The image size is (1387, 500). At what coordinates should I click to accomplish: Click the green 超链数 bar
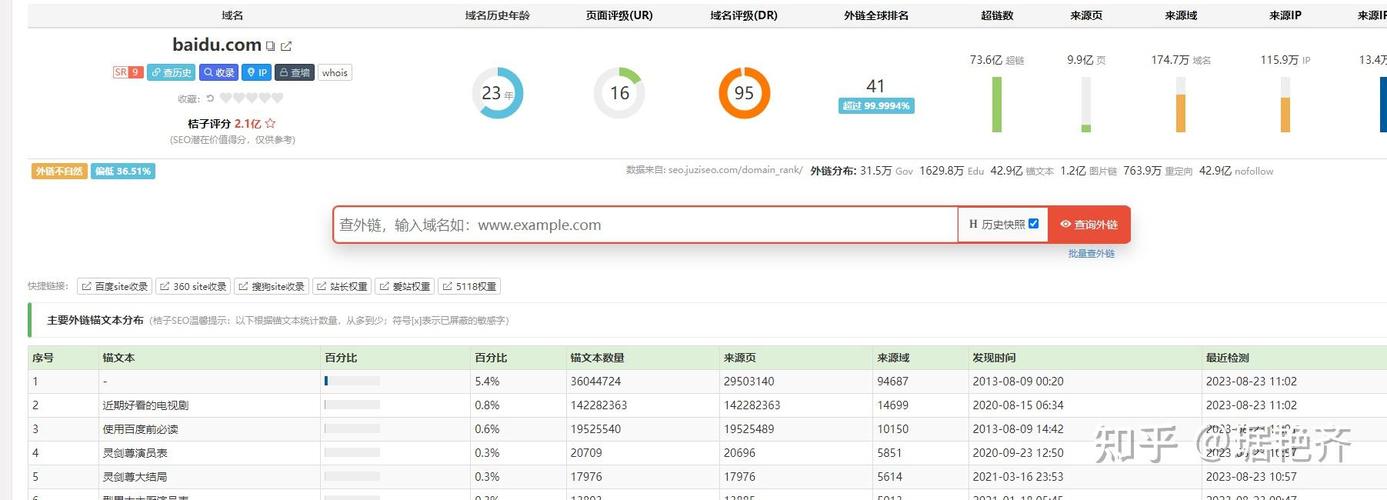(x=997, y=104)
